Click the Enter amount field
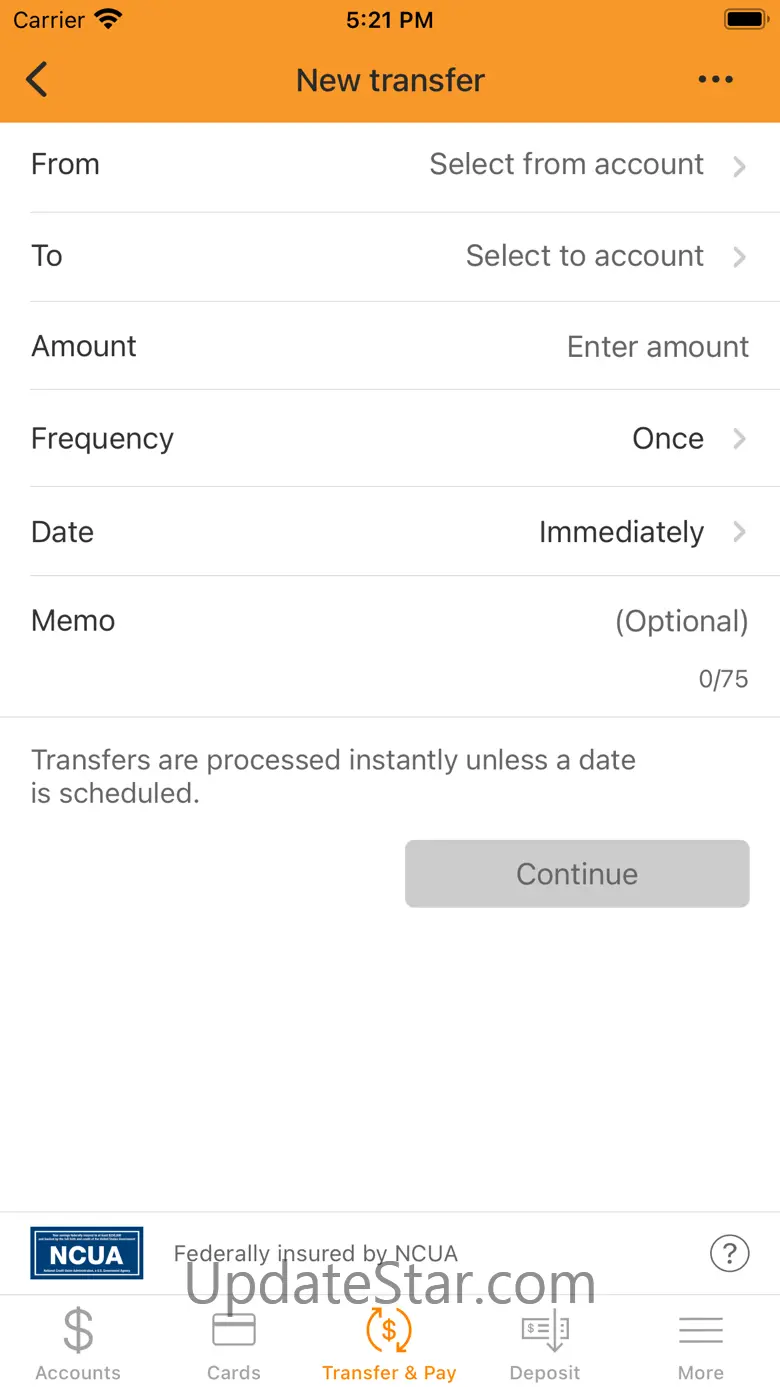This screenshot has width=780, height=1387. [657, 347]
